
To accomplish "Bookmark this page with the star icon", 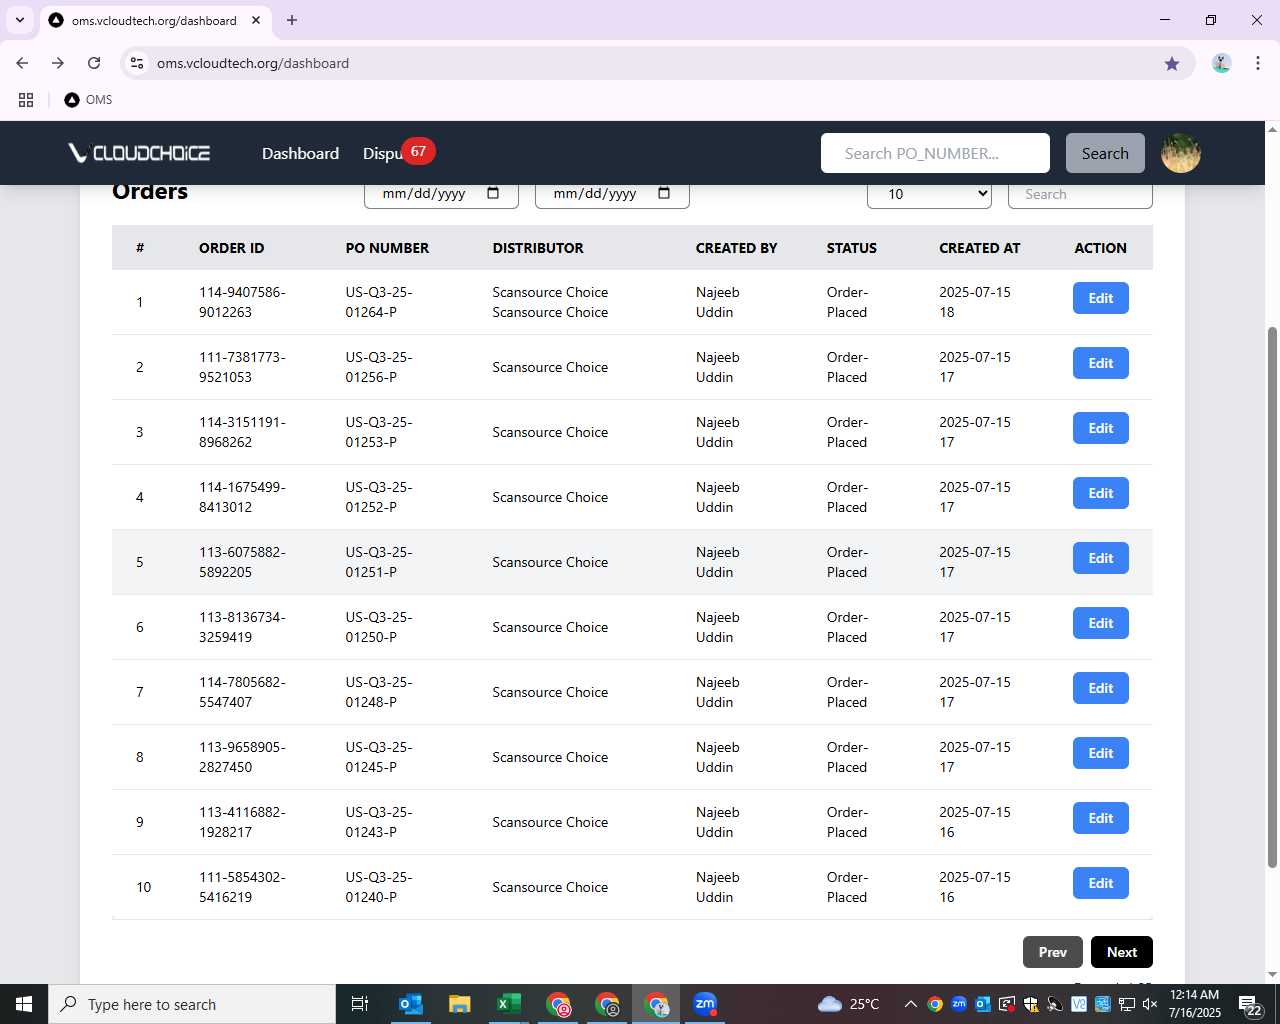I will [x=1172, y=63].
